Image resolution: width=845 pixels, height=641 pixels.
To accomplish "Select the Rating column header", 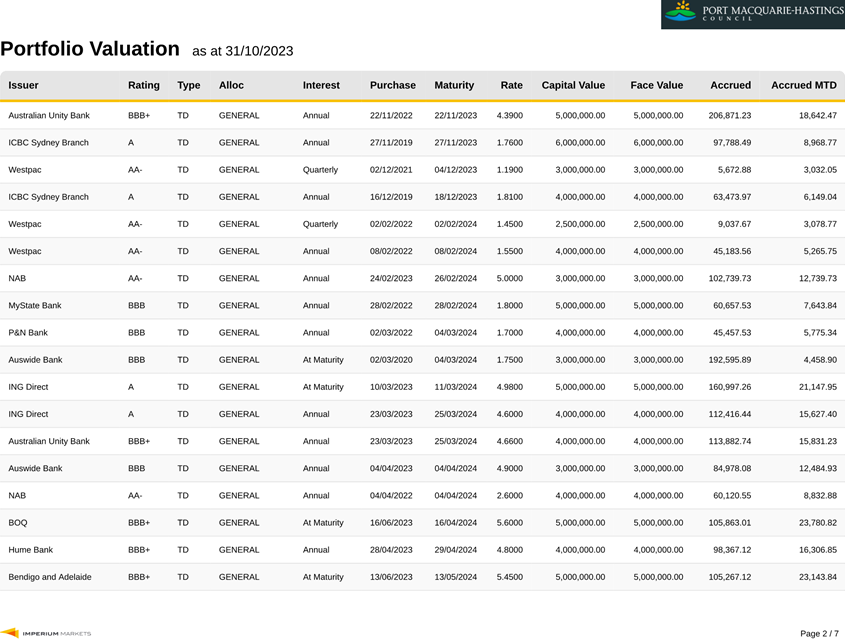I will [144, 85].
